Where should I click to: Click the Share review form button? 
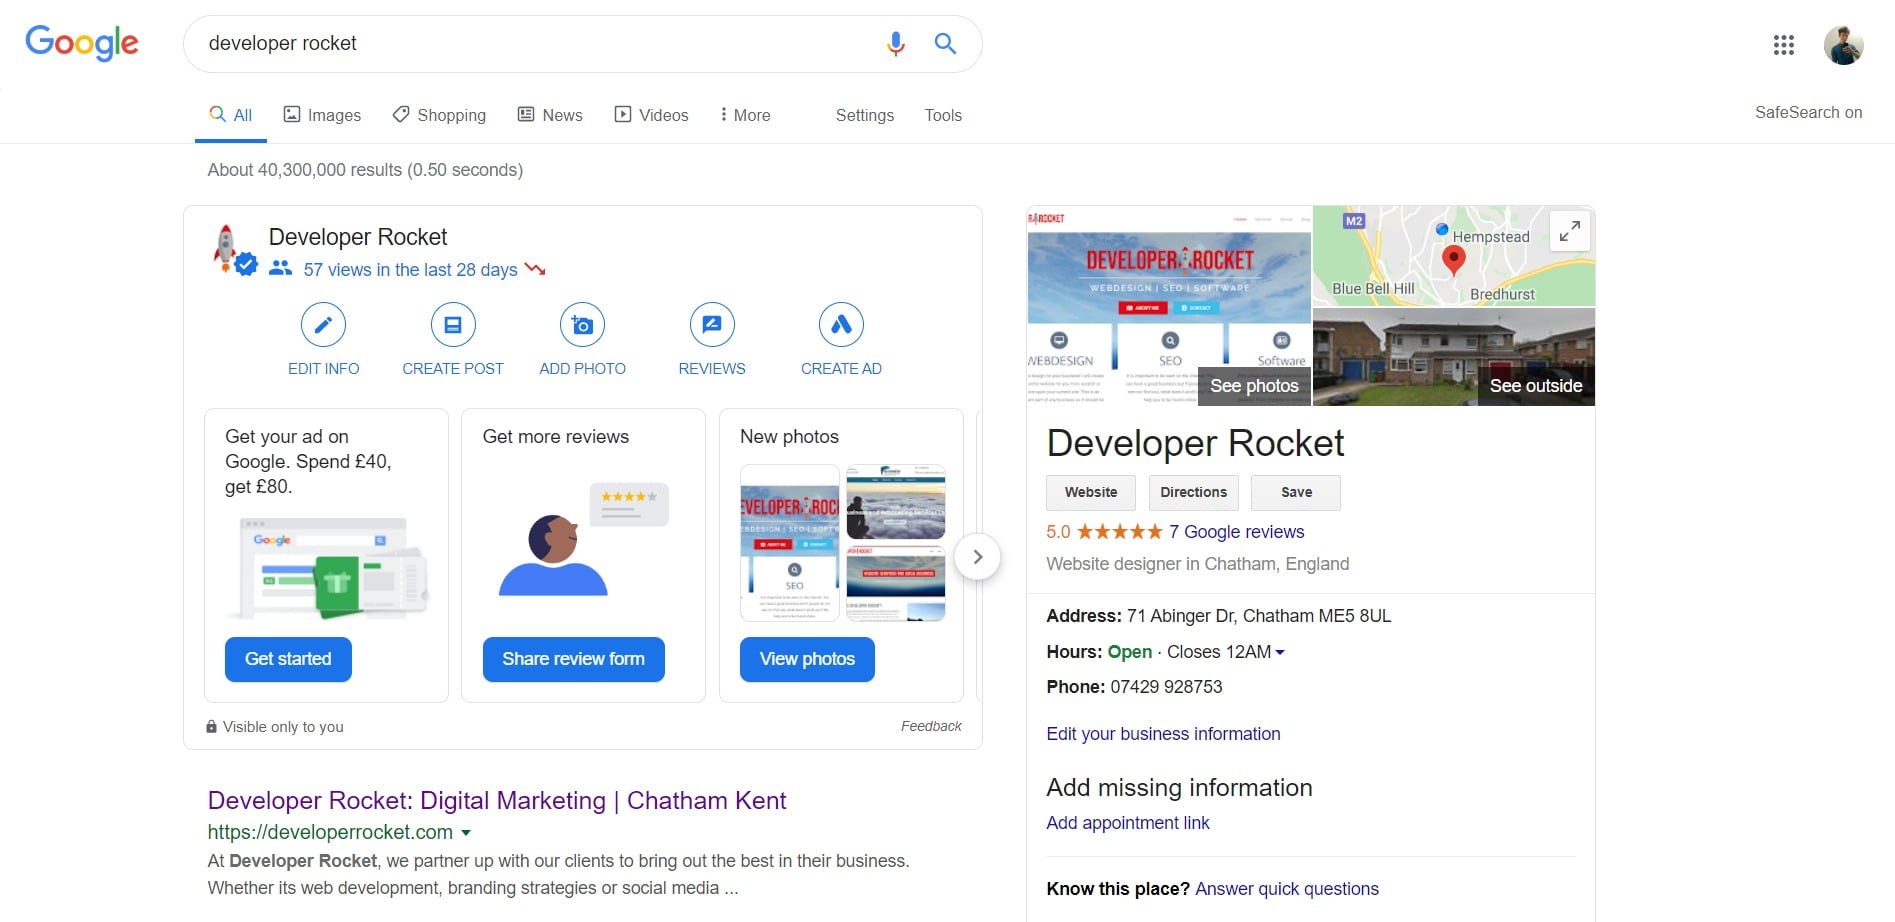(x=574, y=659)
